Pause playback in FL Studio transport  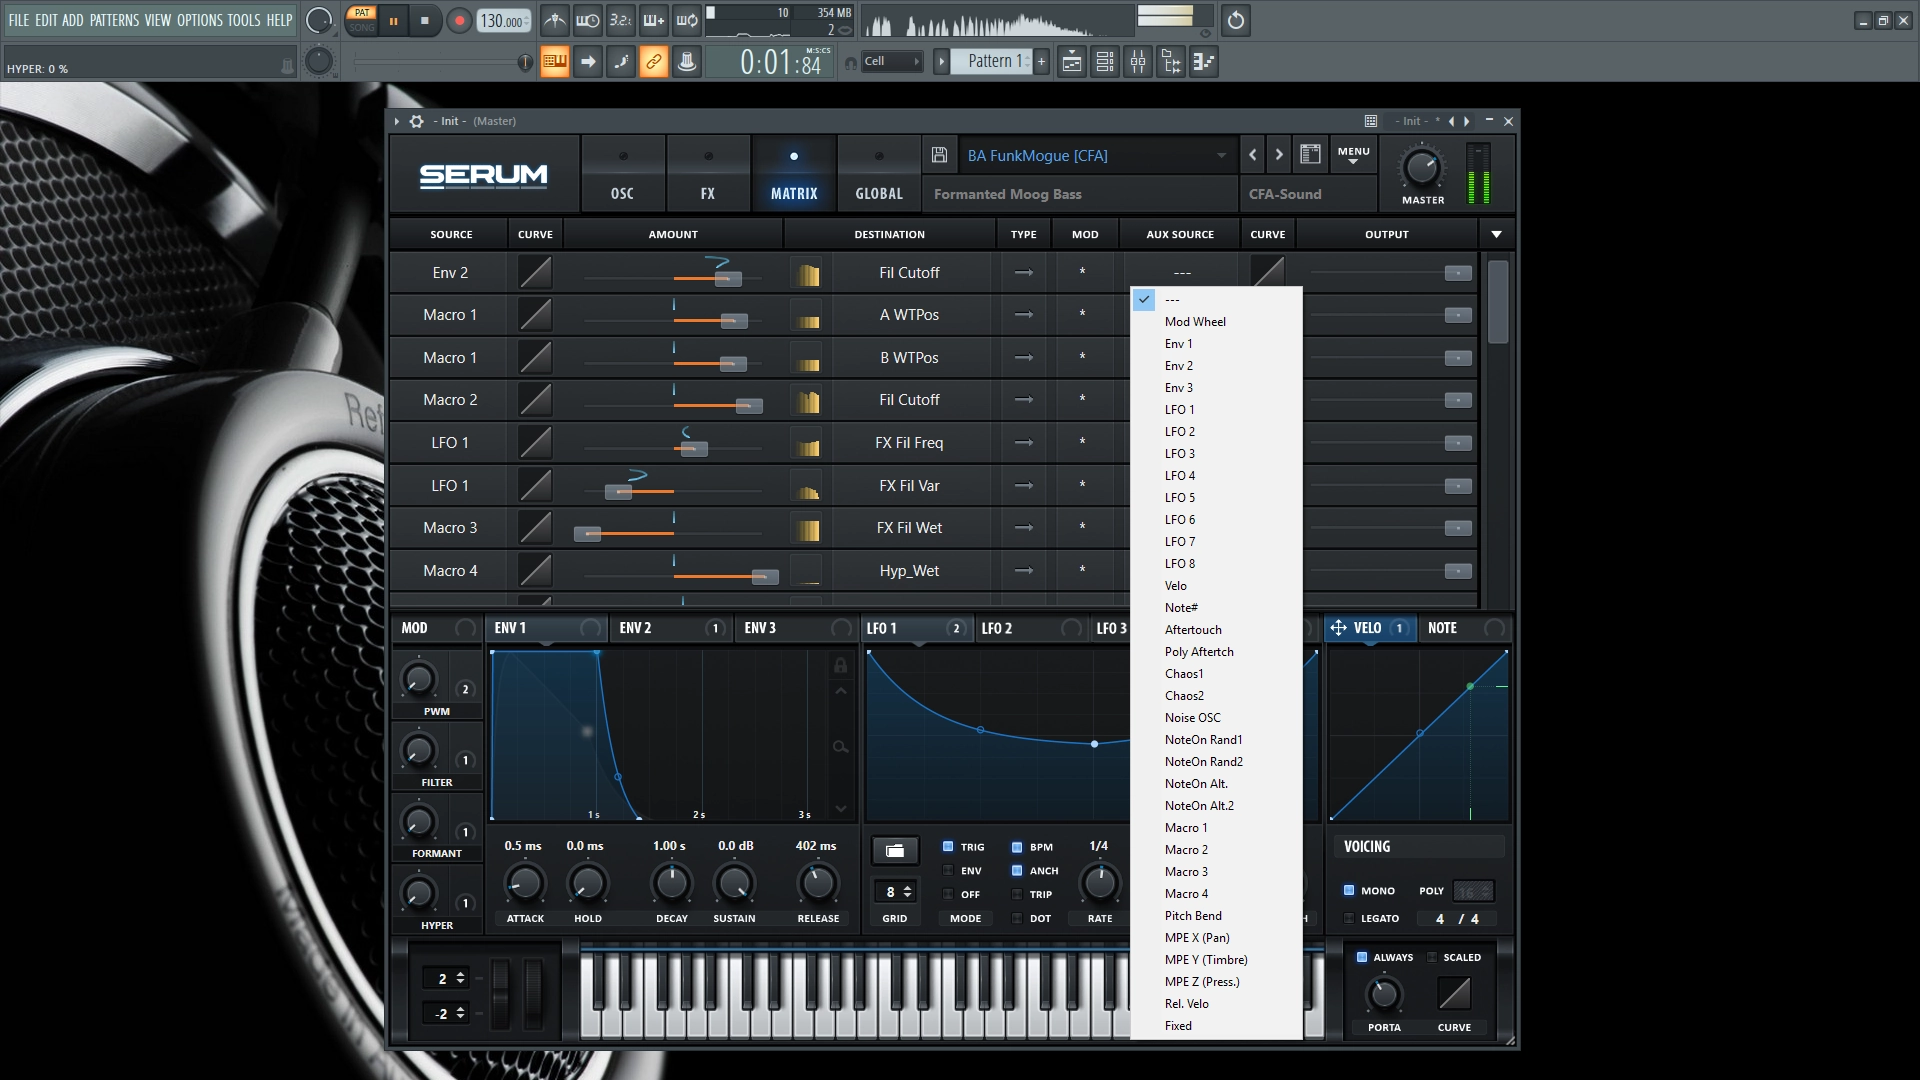(x=394, y=20)
